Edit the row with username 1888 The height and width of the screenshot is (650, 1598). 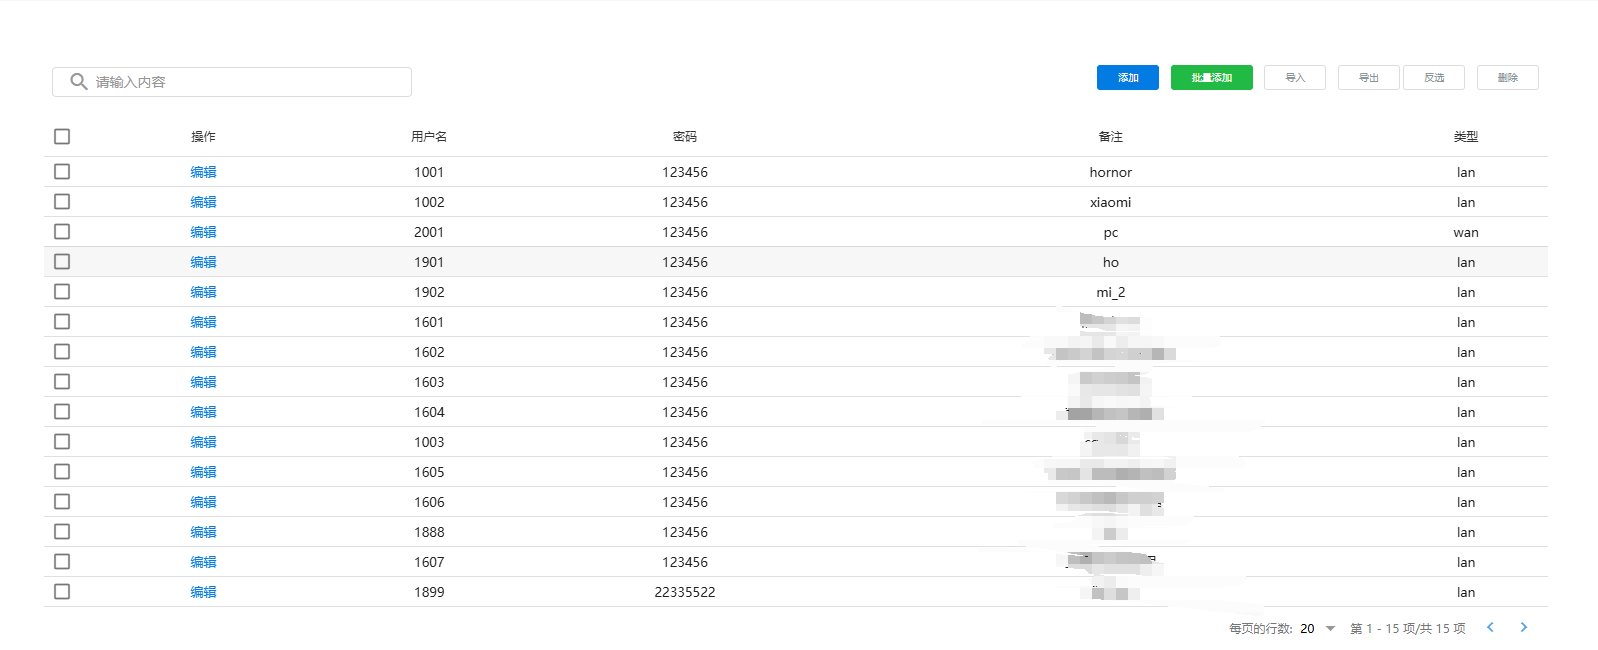click(203, 532)
